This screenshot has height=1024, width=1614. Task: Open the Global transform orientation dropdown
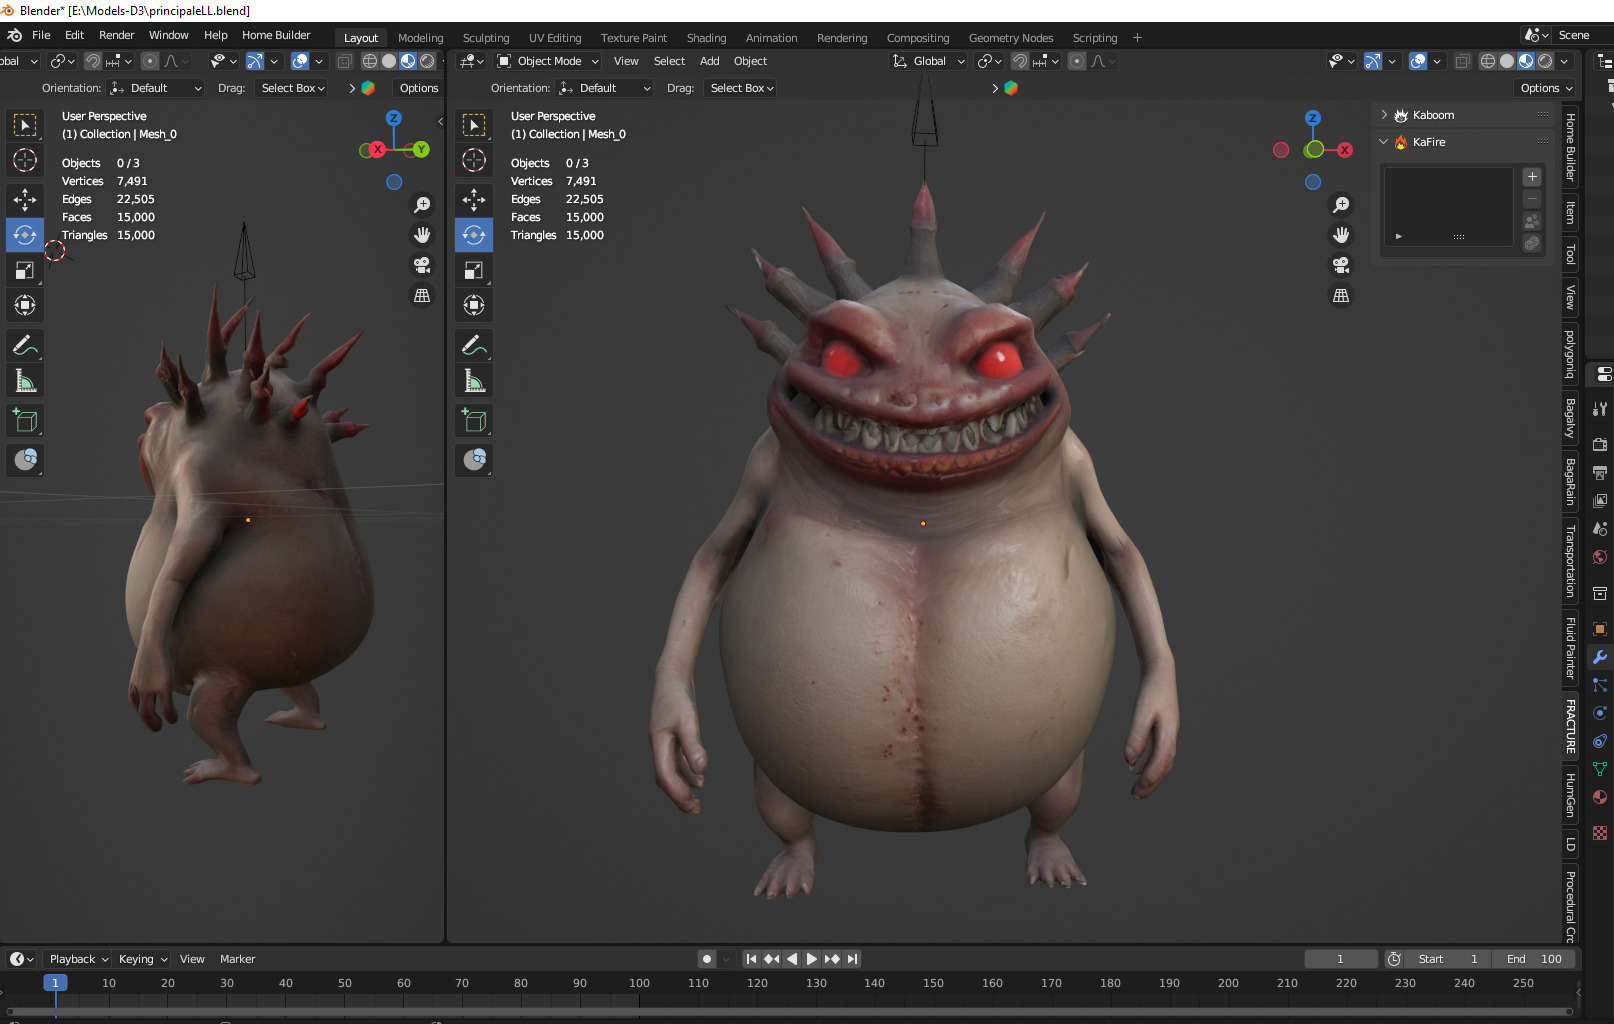[x=929, y=61]
